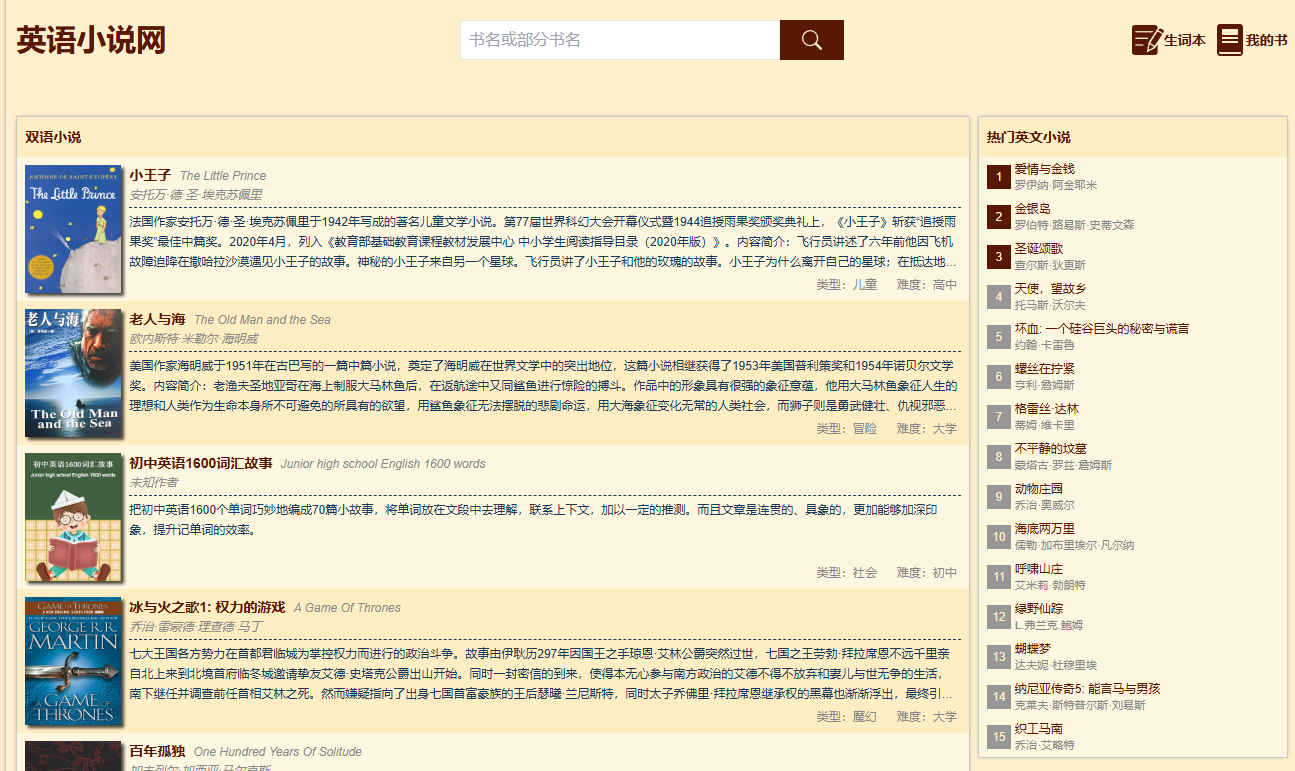Click rank badge 1 beside 爱情与金钱
This screenshot has width=1295, height=771.
998,177
